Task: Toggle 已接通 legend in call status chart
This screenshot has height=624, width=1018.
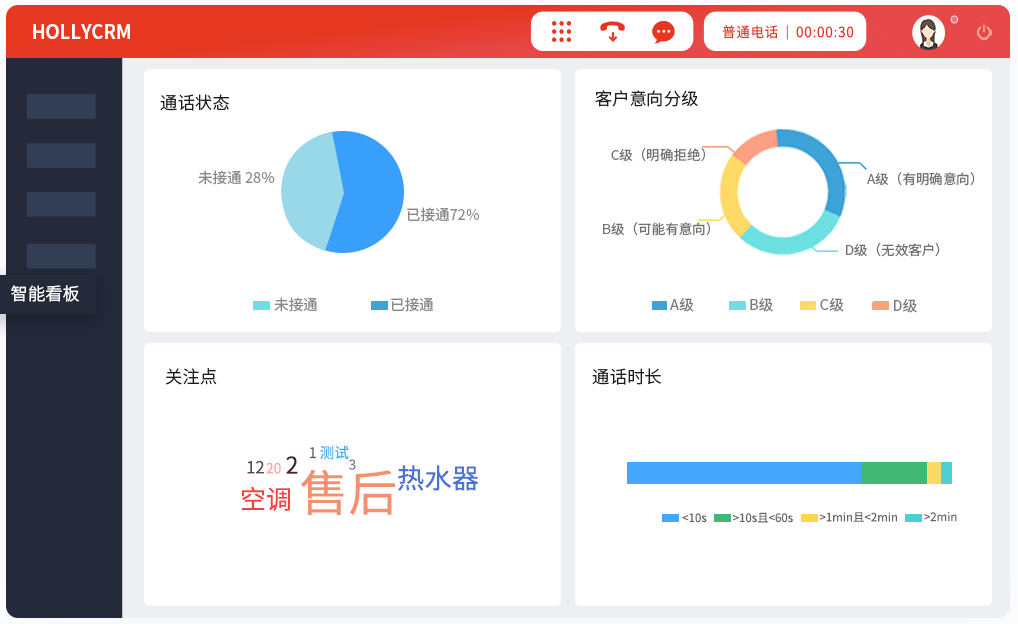Action: pyautogui.click(x=402, y=305)
